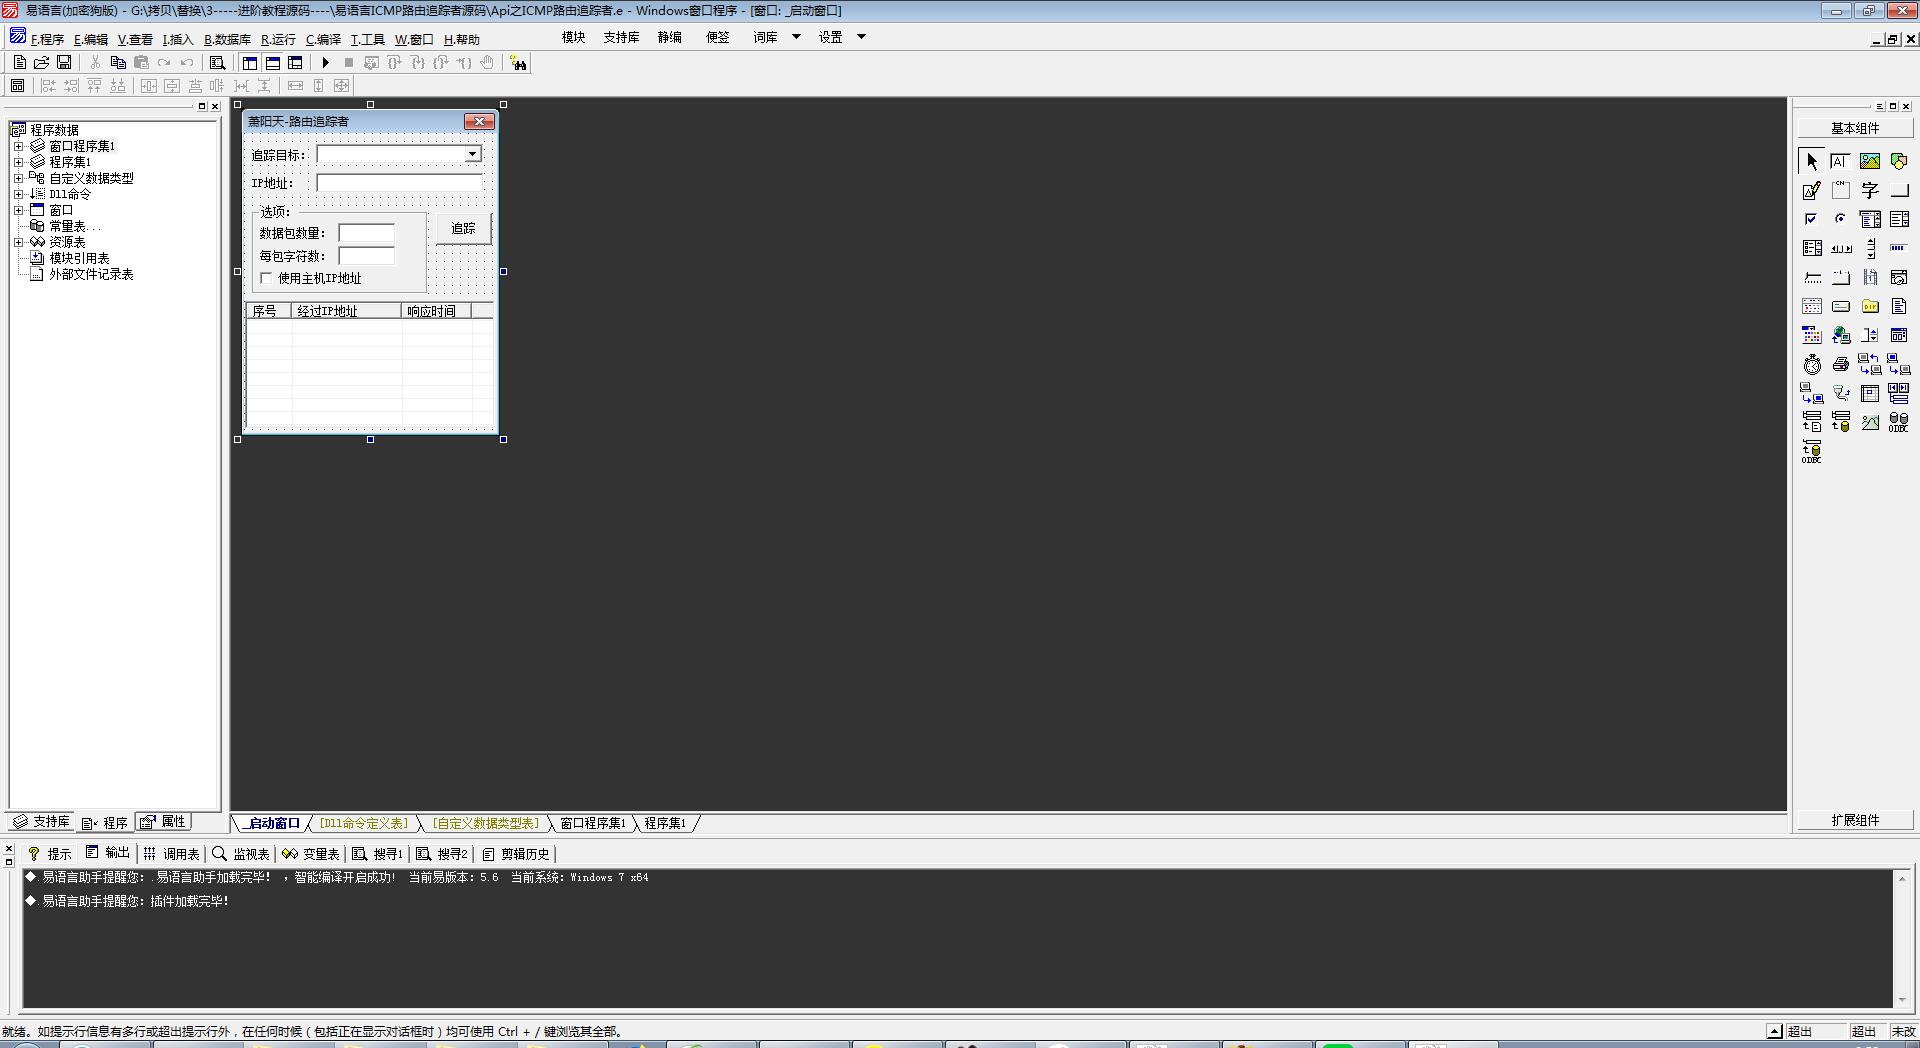The image size is (1920, 1048).
Task: Select the color picker grid component icon
Action: point(1812,335)
